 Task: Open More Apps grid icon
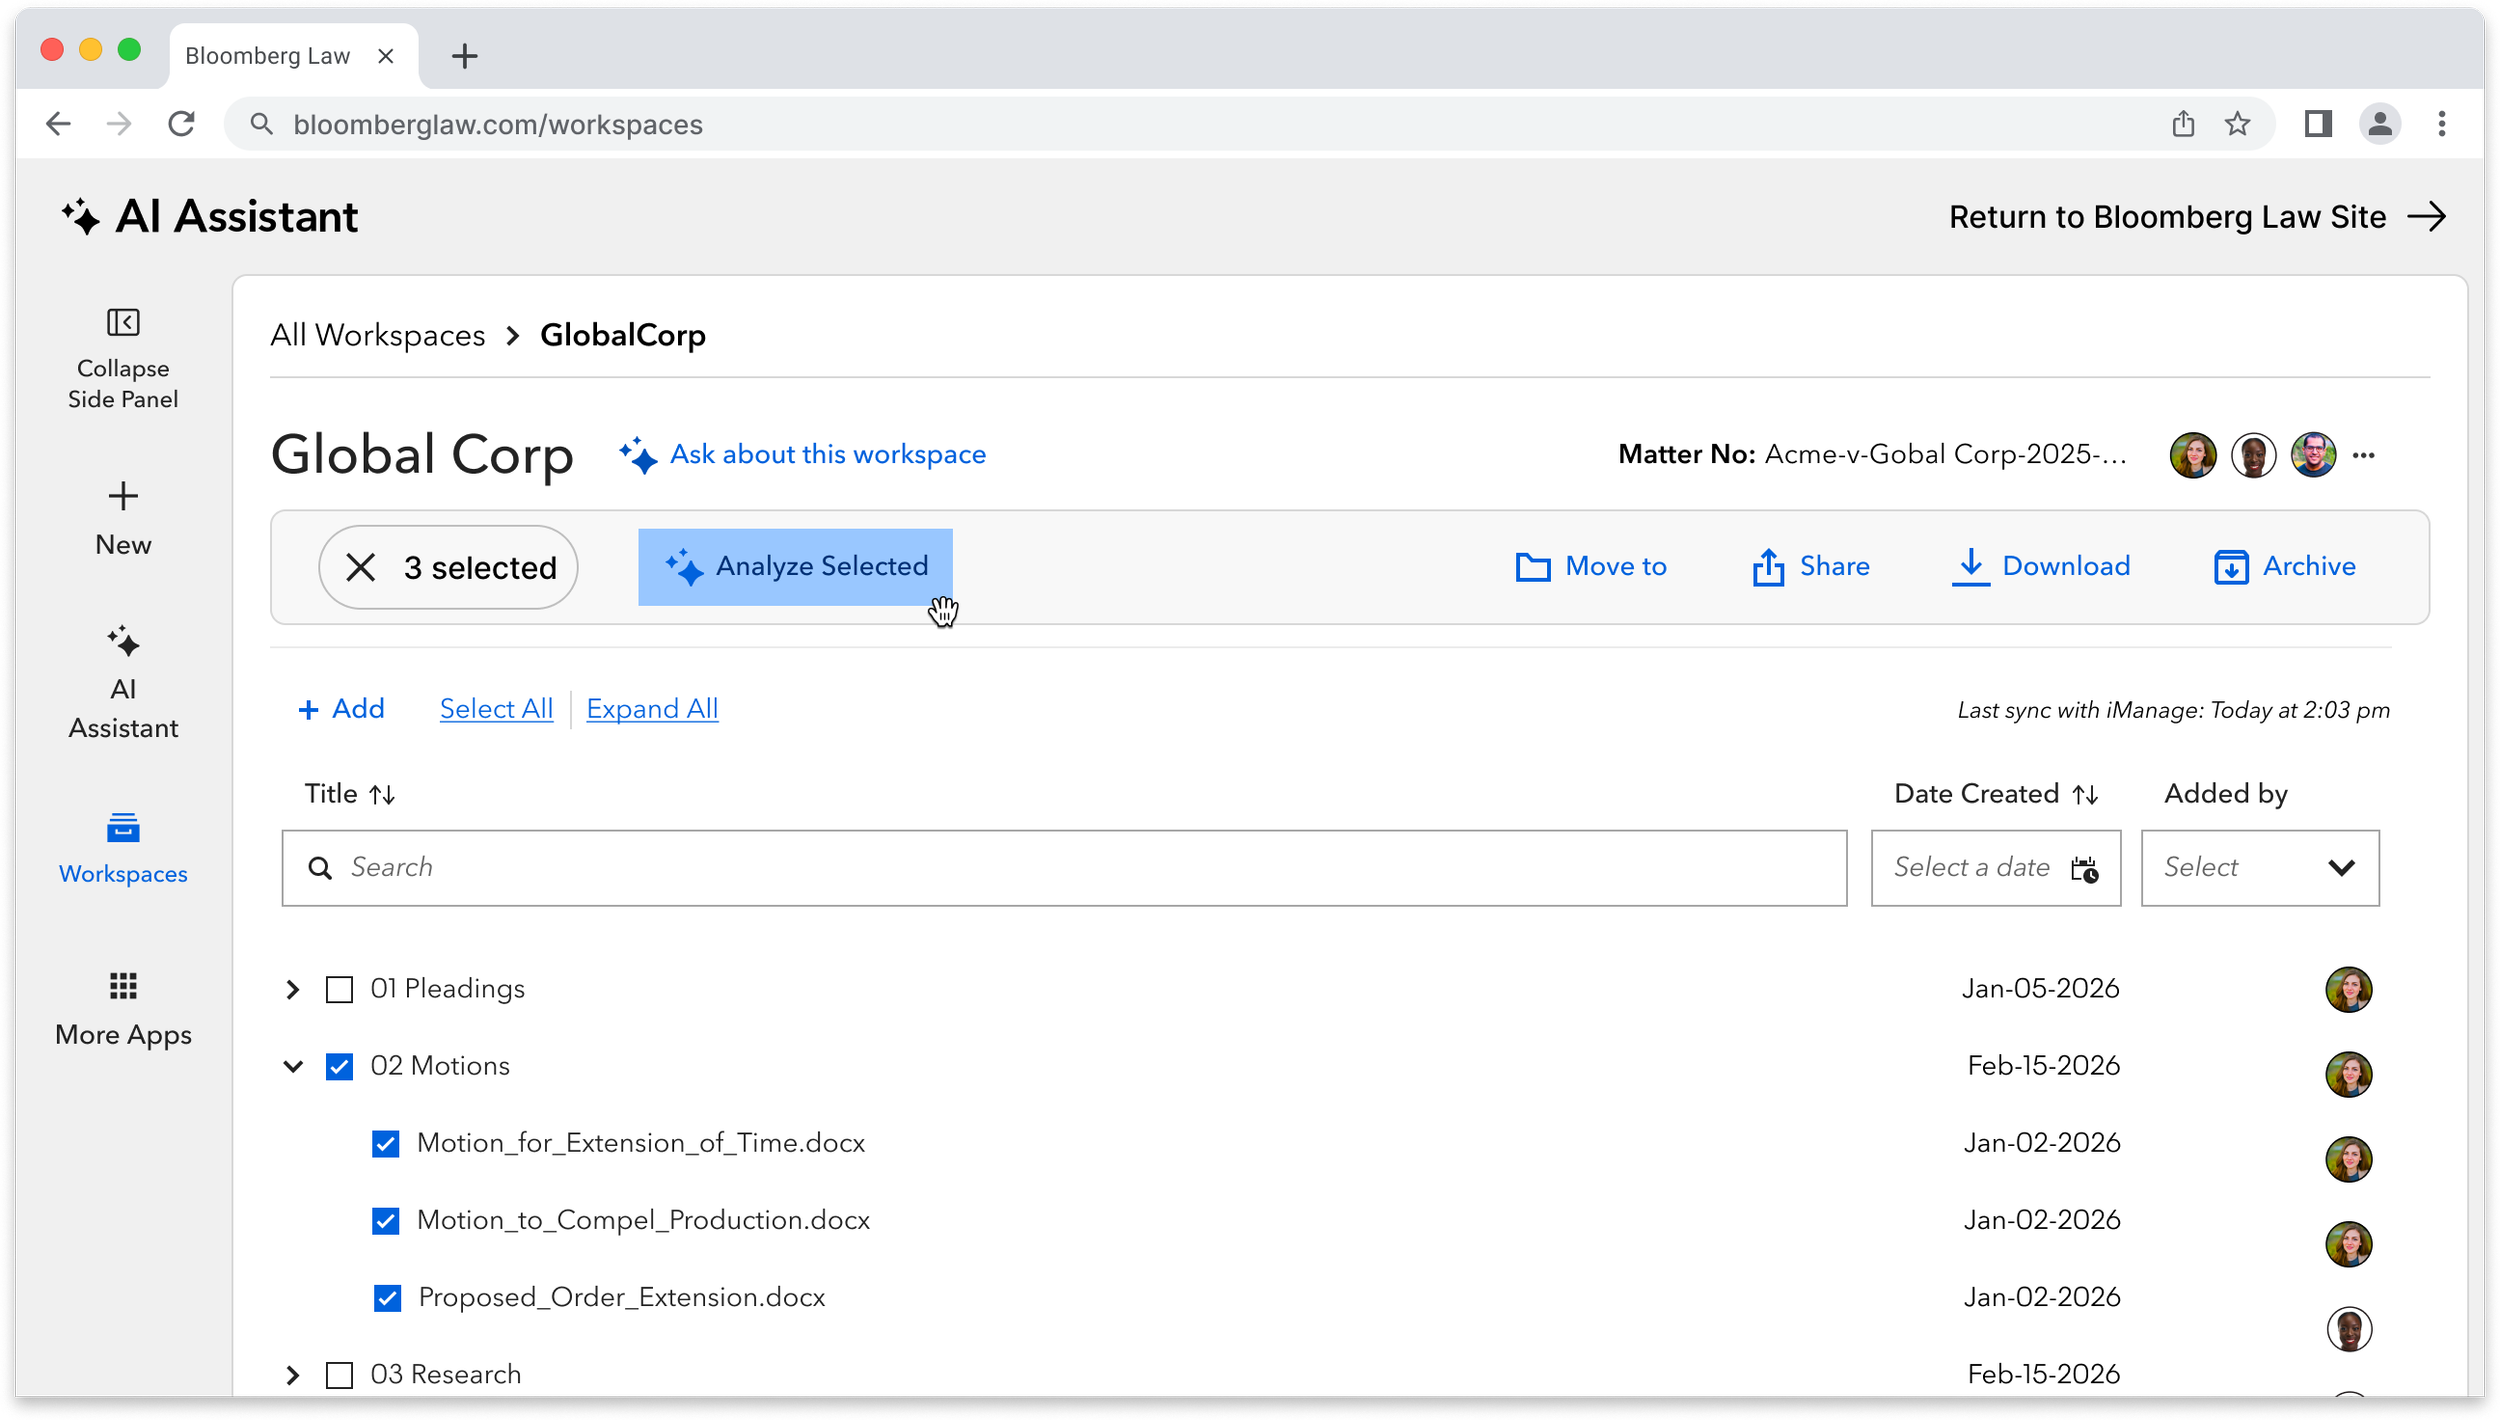point(122,985)
